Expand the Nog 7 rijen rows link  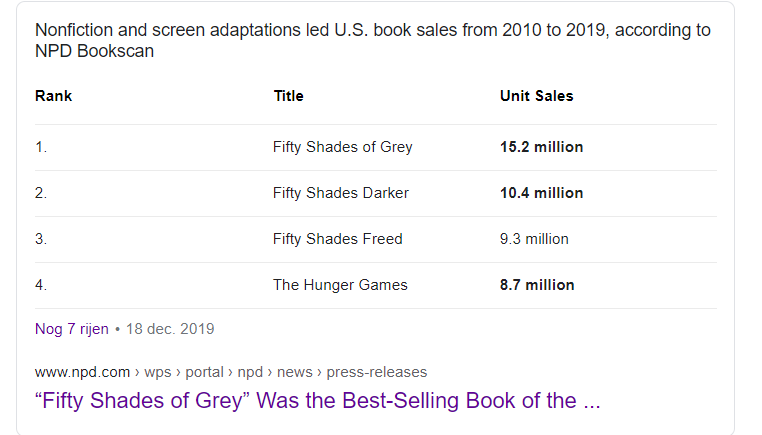click(71, 329)
